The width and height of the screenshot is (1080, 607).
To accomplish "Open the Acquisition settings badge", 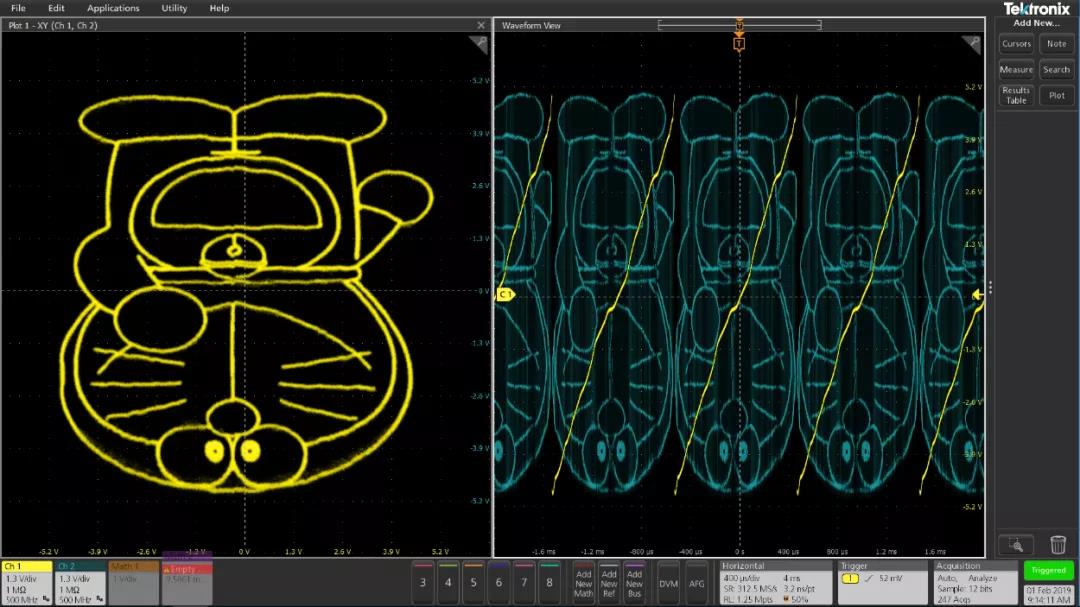I will [x=975, y=583].
